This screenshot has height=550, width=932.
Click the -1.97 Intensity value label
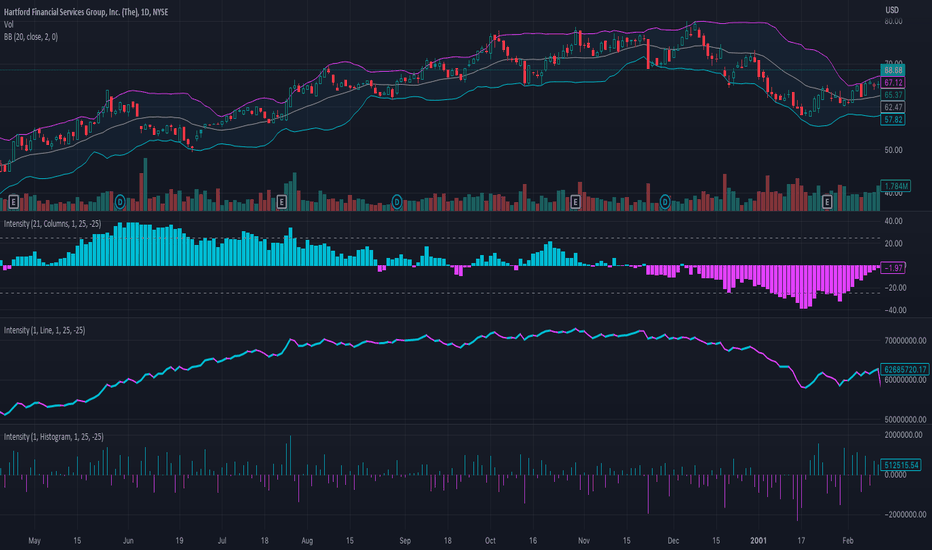pyautogui.click(x=893, y=268)
